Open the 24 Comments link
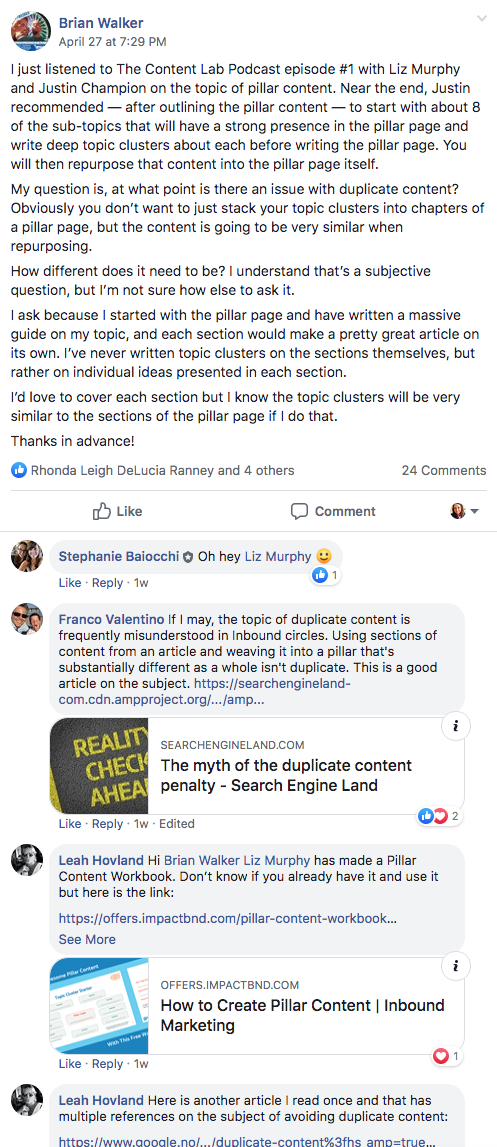The image size is (497, 1147). point(444,470)
